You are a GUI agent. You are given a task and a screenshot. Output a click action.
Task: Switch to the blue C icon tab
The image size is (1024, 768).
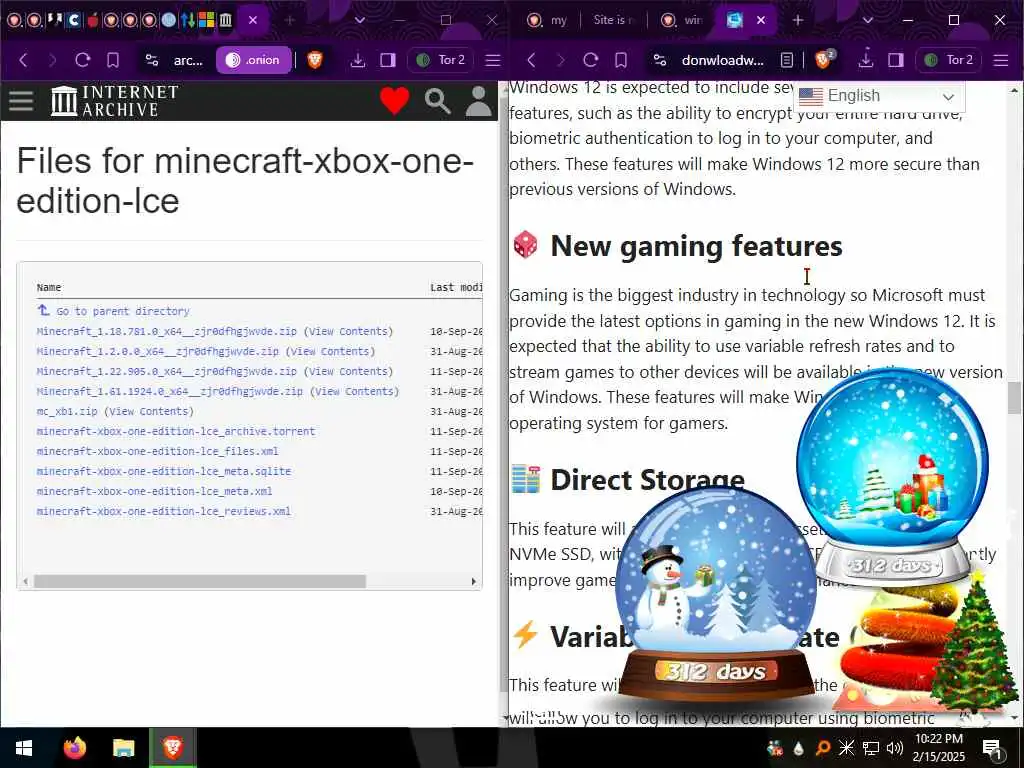(74, 20)
